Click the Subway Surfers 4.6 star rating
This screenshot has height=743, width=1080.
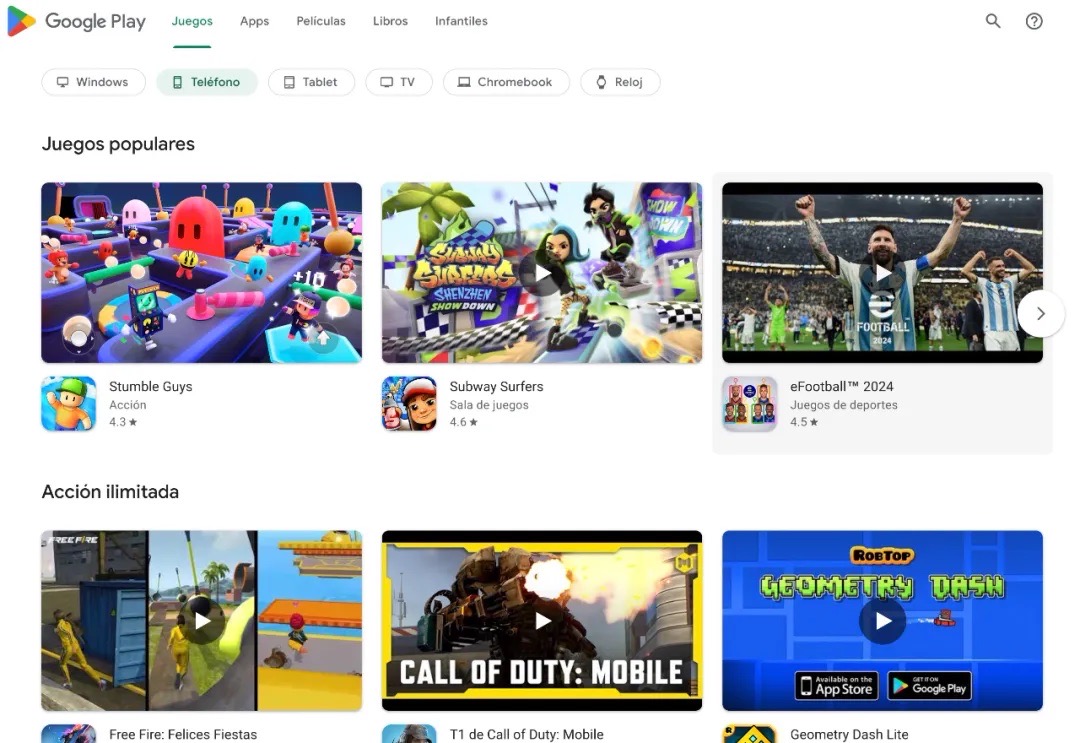[464, 422]
